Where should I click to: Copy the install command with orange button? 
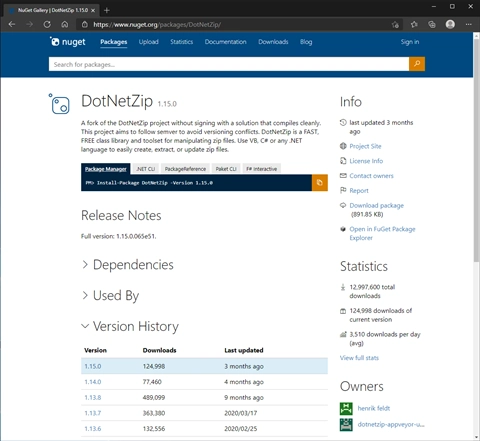pyautogui.click(x=320, y=183)
